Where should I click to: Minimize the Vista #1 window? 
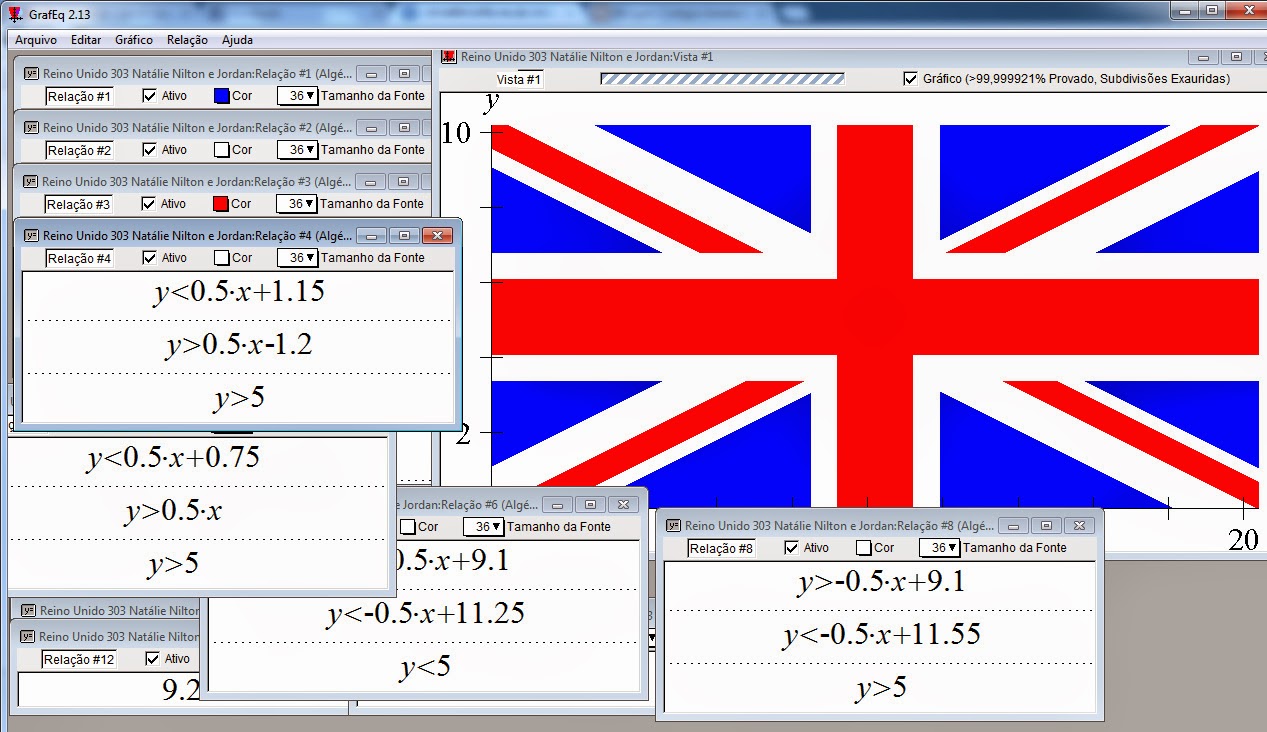pyautogui.click(x=1204, y=57)
